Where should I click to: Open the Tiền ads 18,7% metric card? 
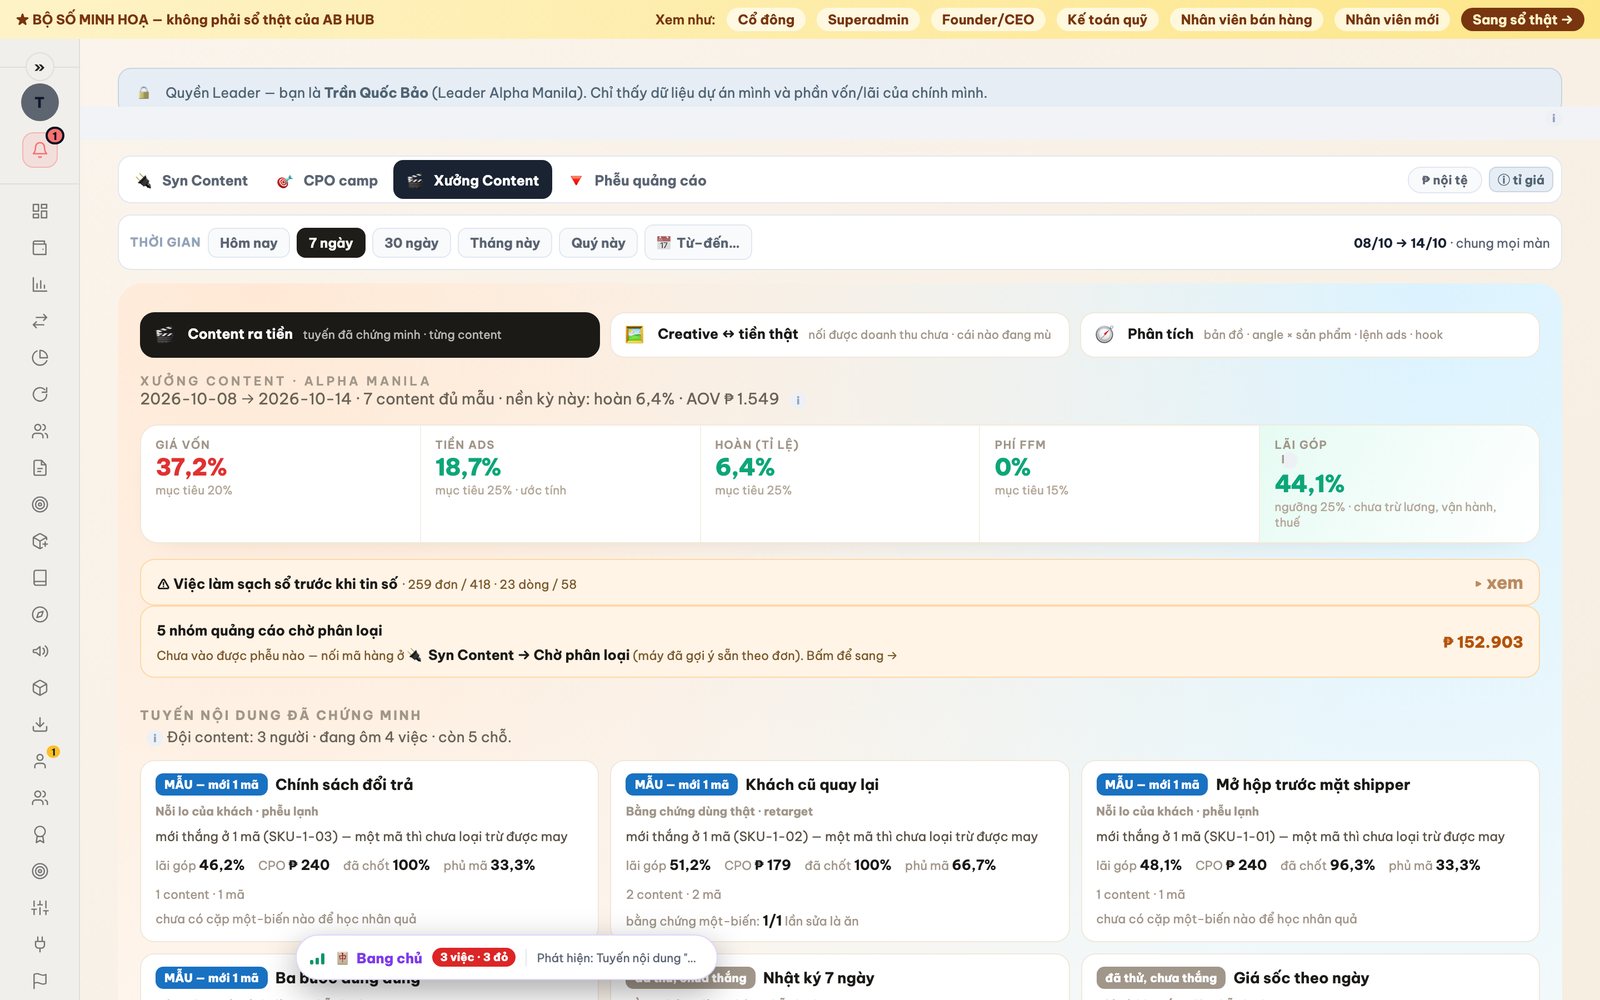pos(560,484)
